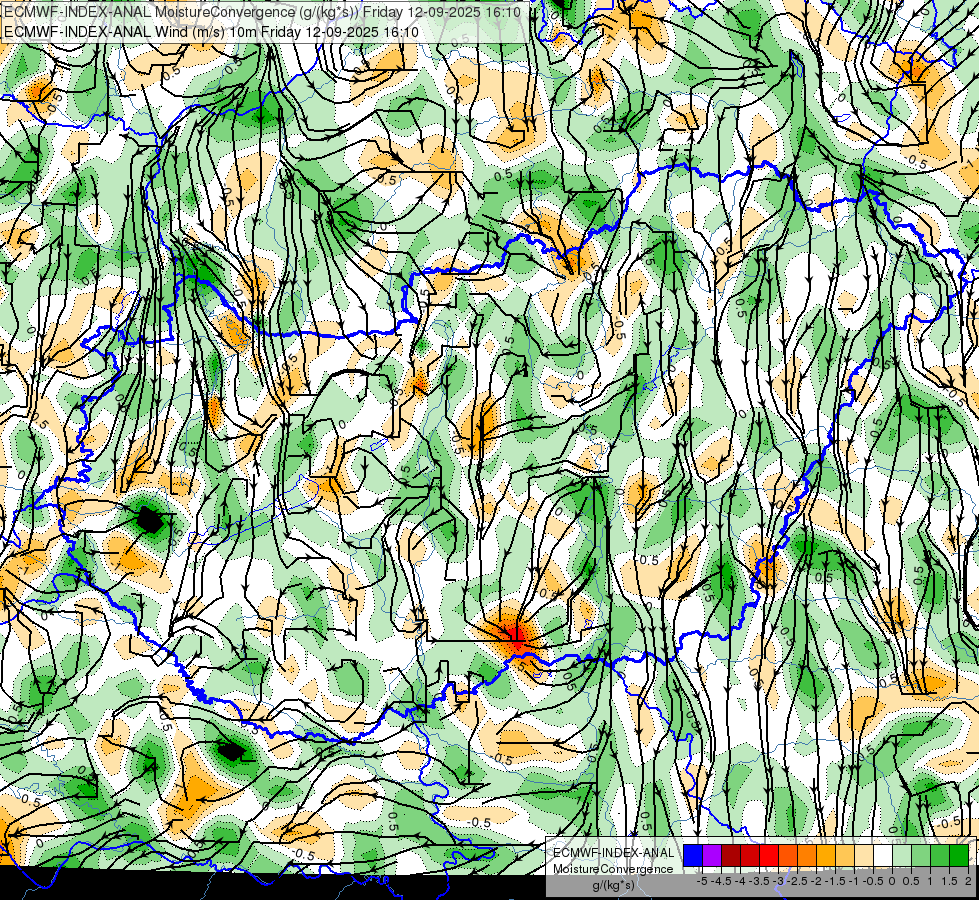Click the -3.5 tick label in the legend

click(759, 881)
